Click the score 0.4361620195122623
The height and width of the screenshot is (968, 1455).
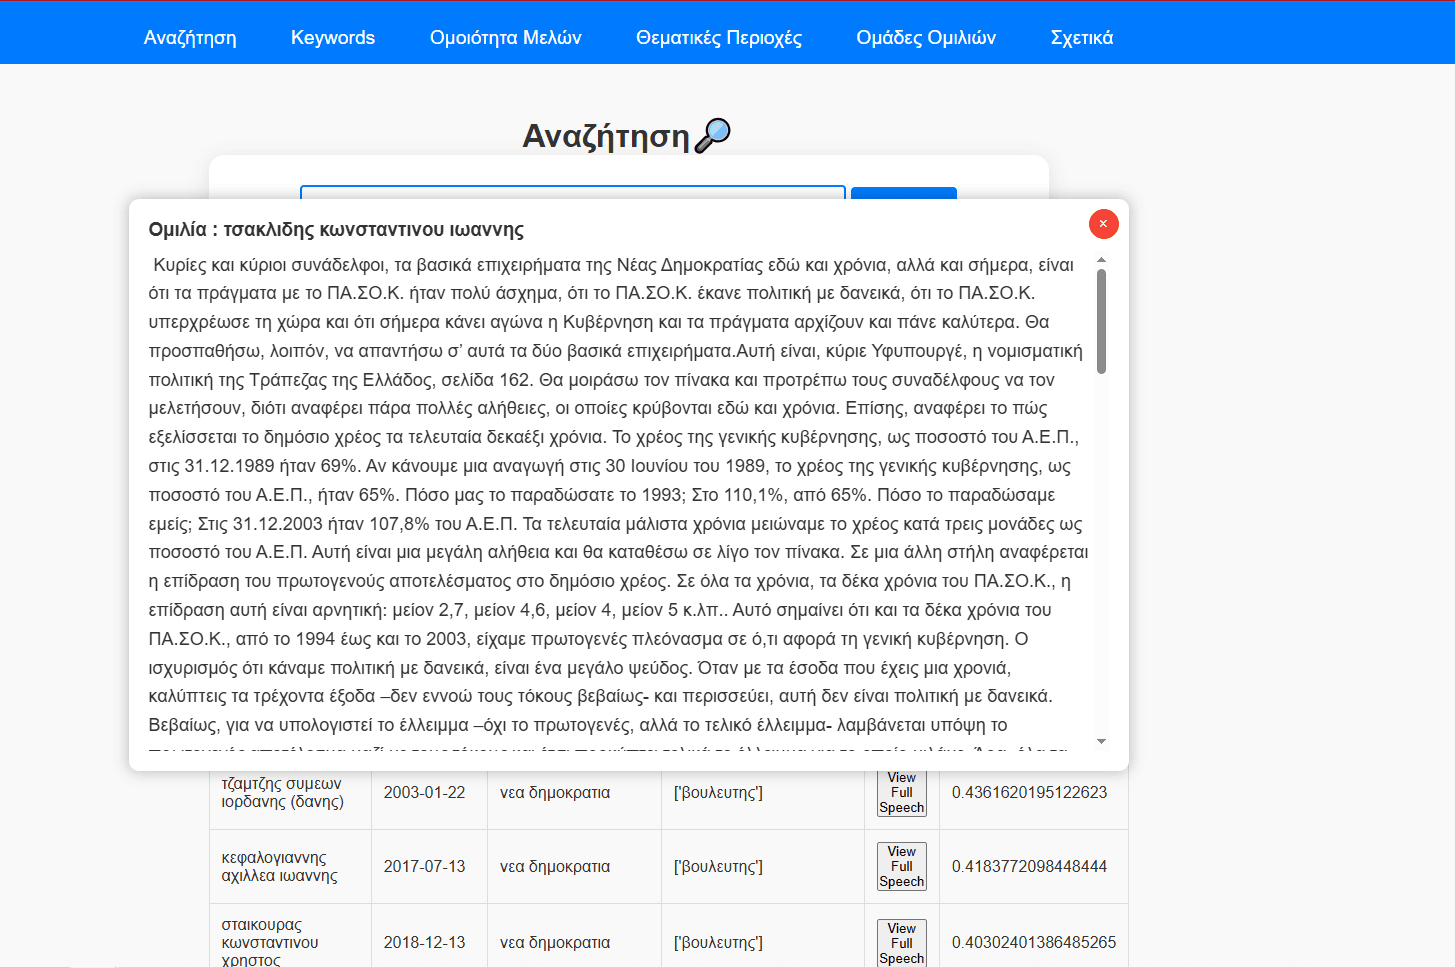coord(1029,793)
